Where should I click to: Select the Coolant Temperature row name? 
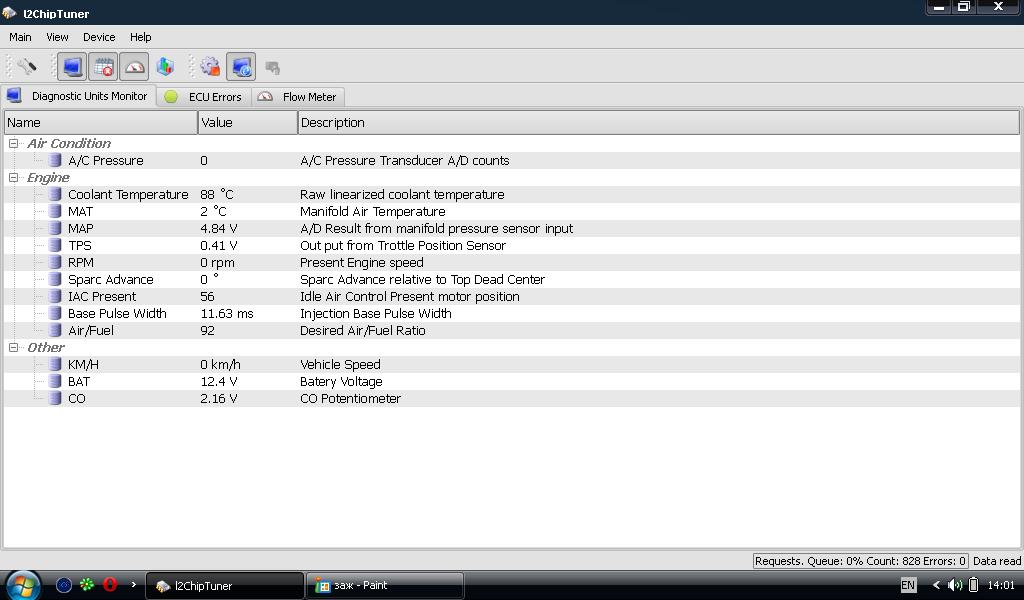coord(128,194)
